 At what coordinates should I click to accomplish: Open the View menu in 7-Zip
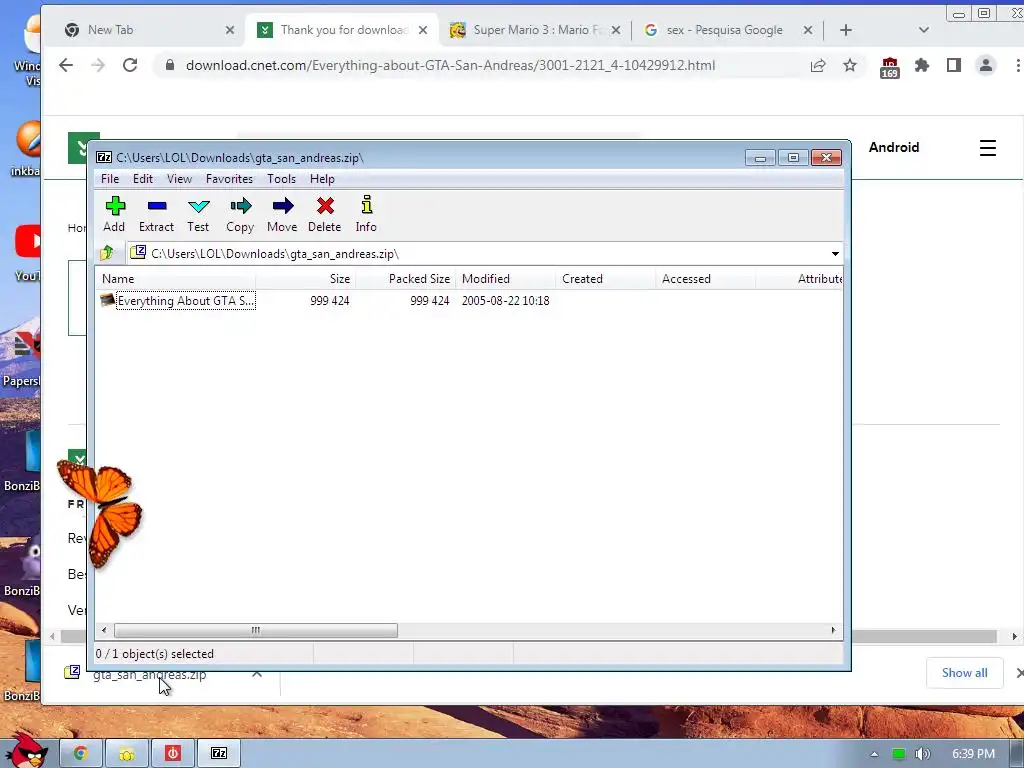pyautogui.click(x=179, y=179)
